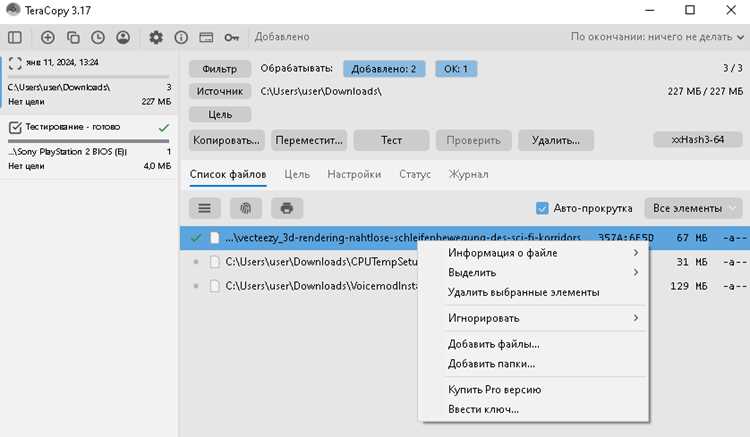Click the Источник button

click(220, 91)
